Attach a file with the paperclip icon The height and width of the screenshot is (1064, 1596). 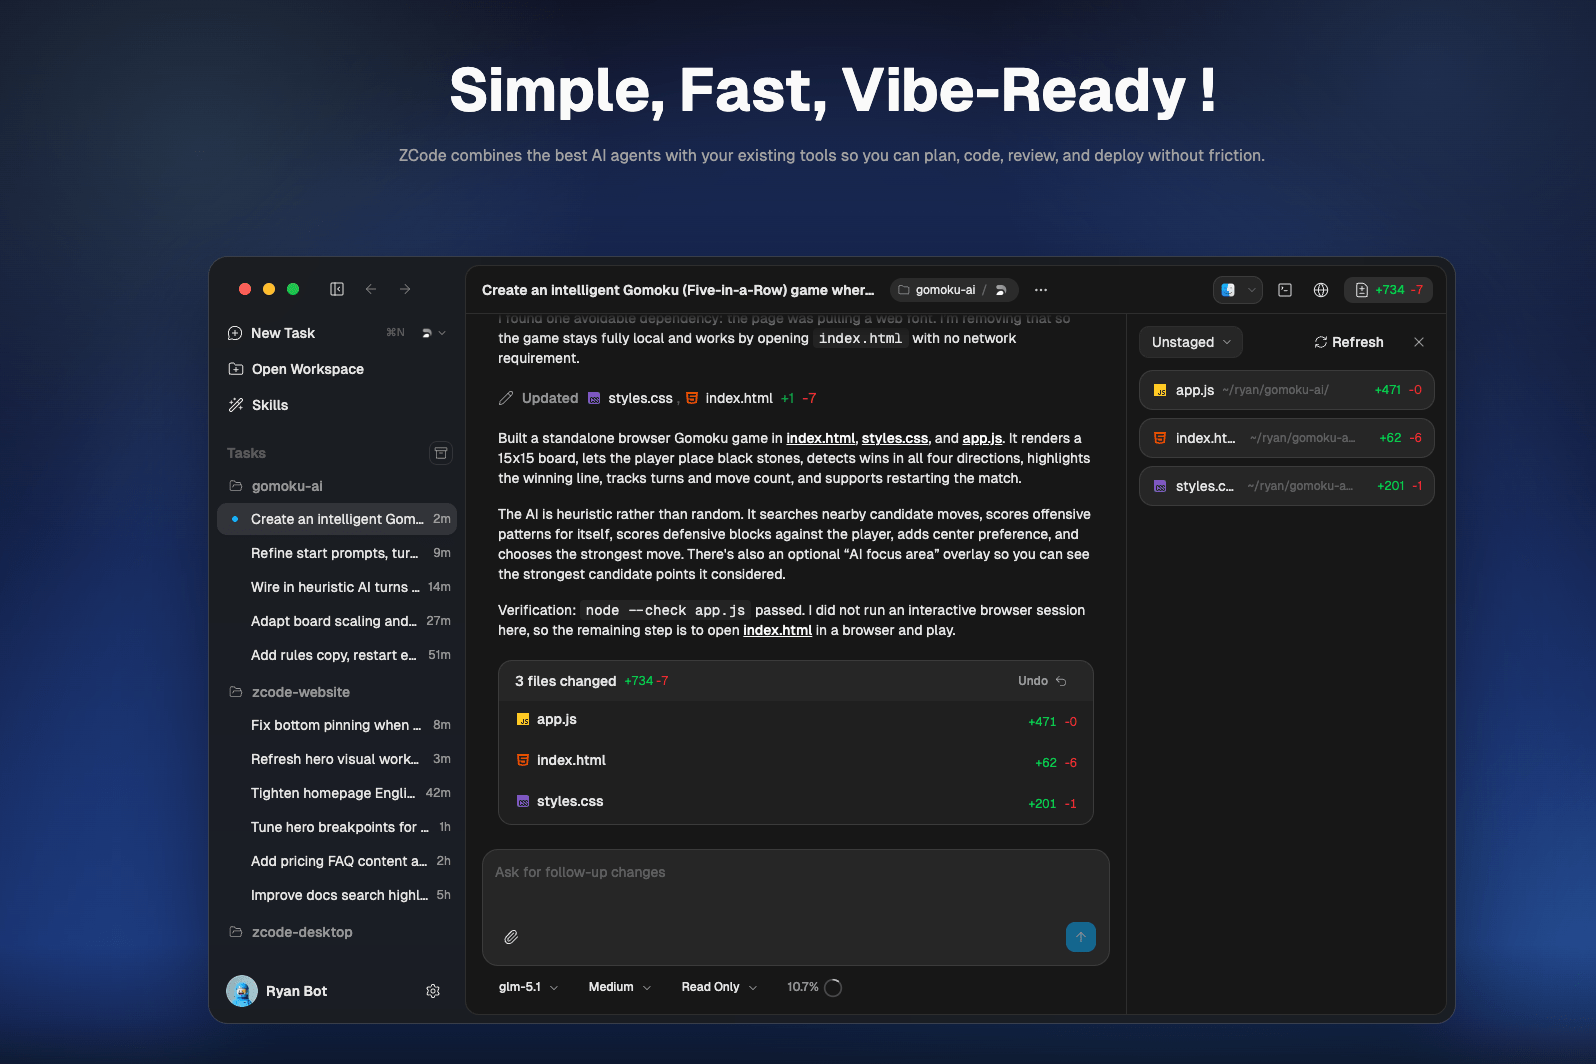pos(511,937)
